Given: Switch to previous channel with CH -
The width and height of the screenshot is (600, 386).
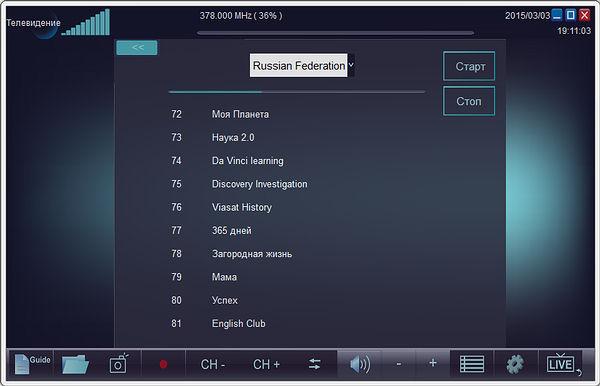Looking at the screenshot, I should coord(213,364).
